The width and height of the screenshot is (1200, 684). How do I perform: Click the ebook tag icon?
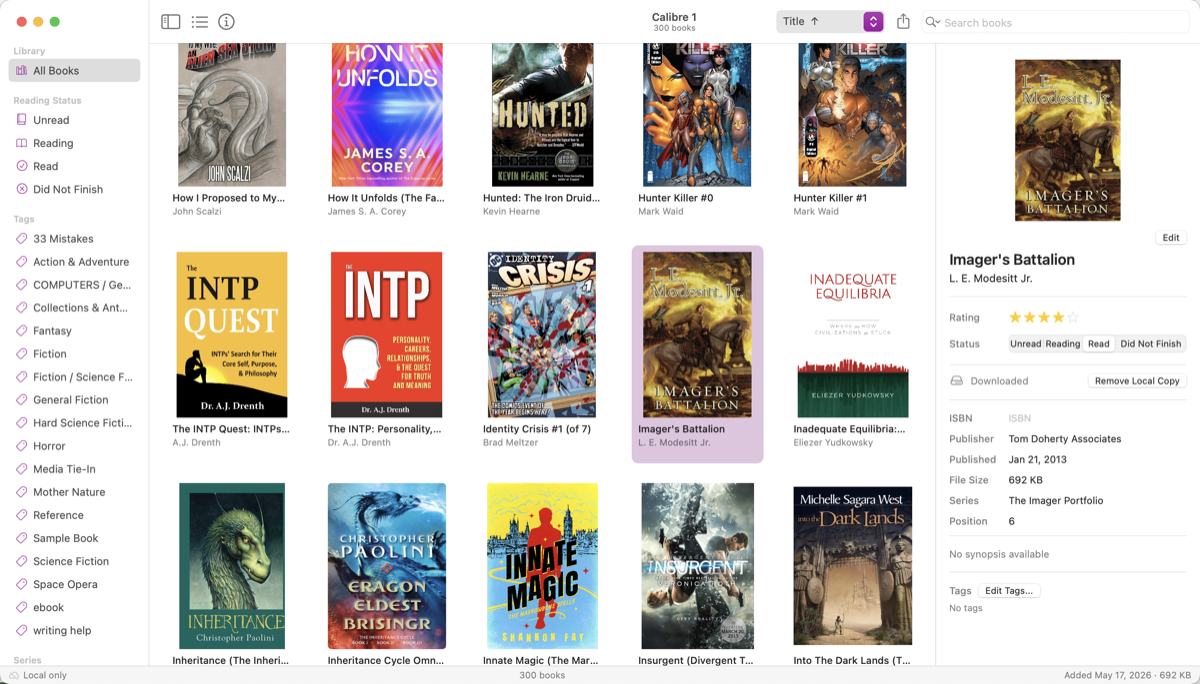[x=22, y=607]
